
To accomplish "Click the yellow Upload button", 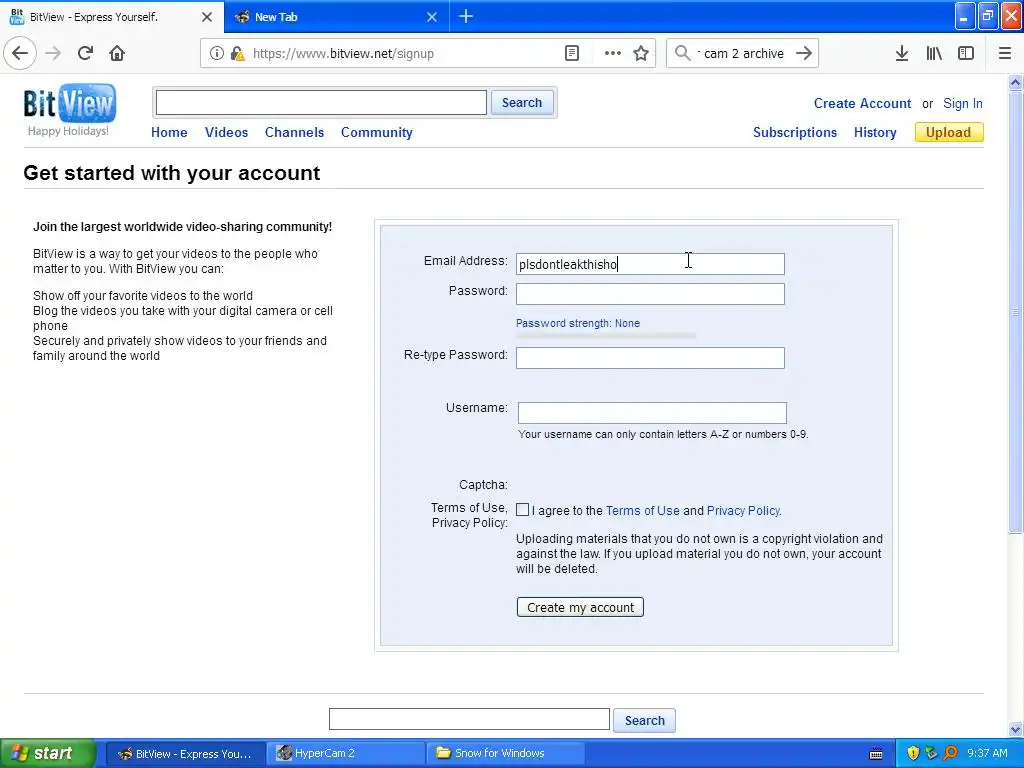I will click(x=949, y=132).
